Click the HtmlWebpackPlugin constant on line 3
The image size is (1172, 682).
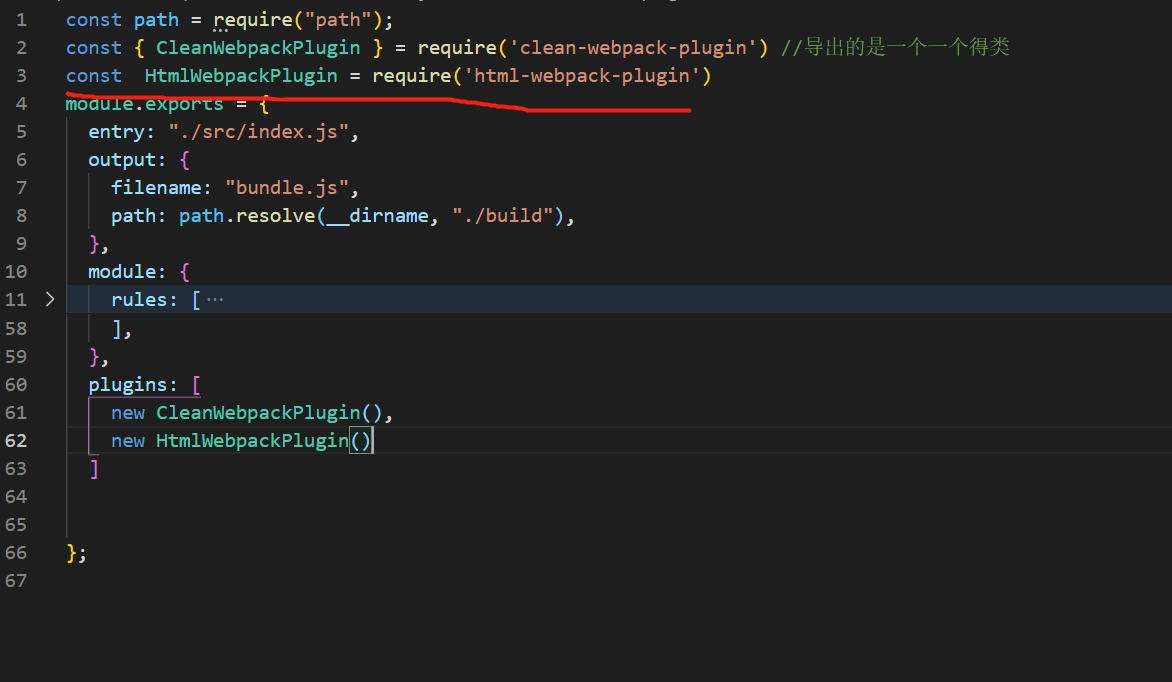(x=241, y=76)
